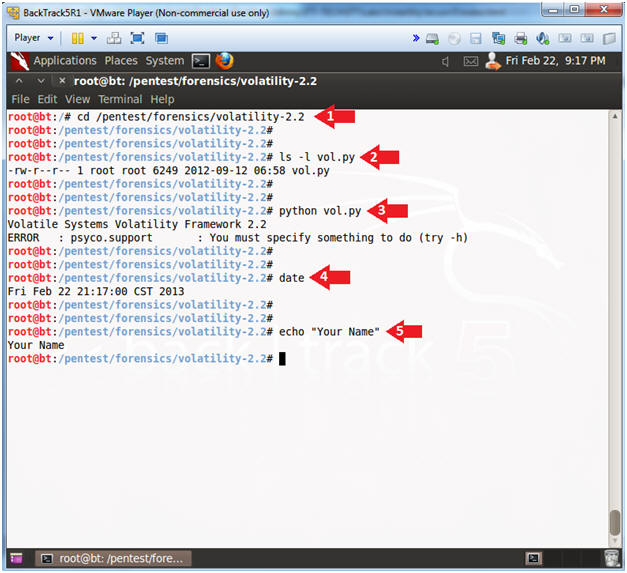This screenshot has width=627, height=573.
Task: Click the user switcher icon in panel
Action: tap(493, 61)
